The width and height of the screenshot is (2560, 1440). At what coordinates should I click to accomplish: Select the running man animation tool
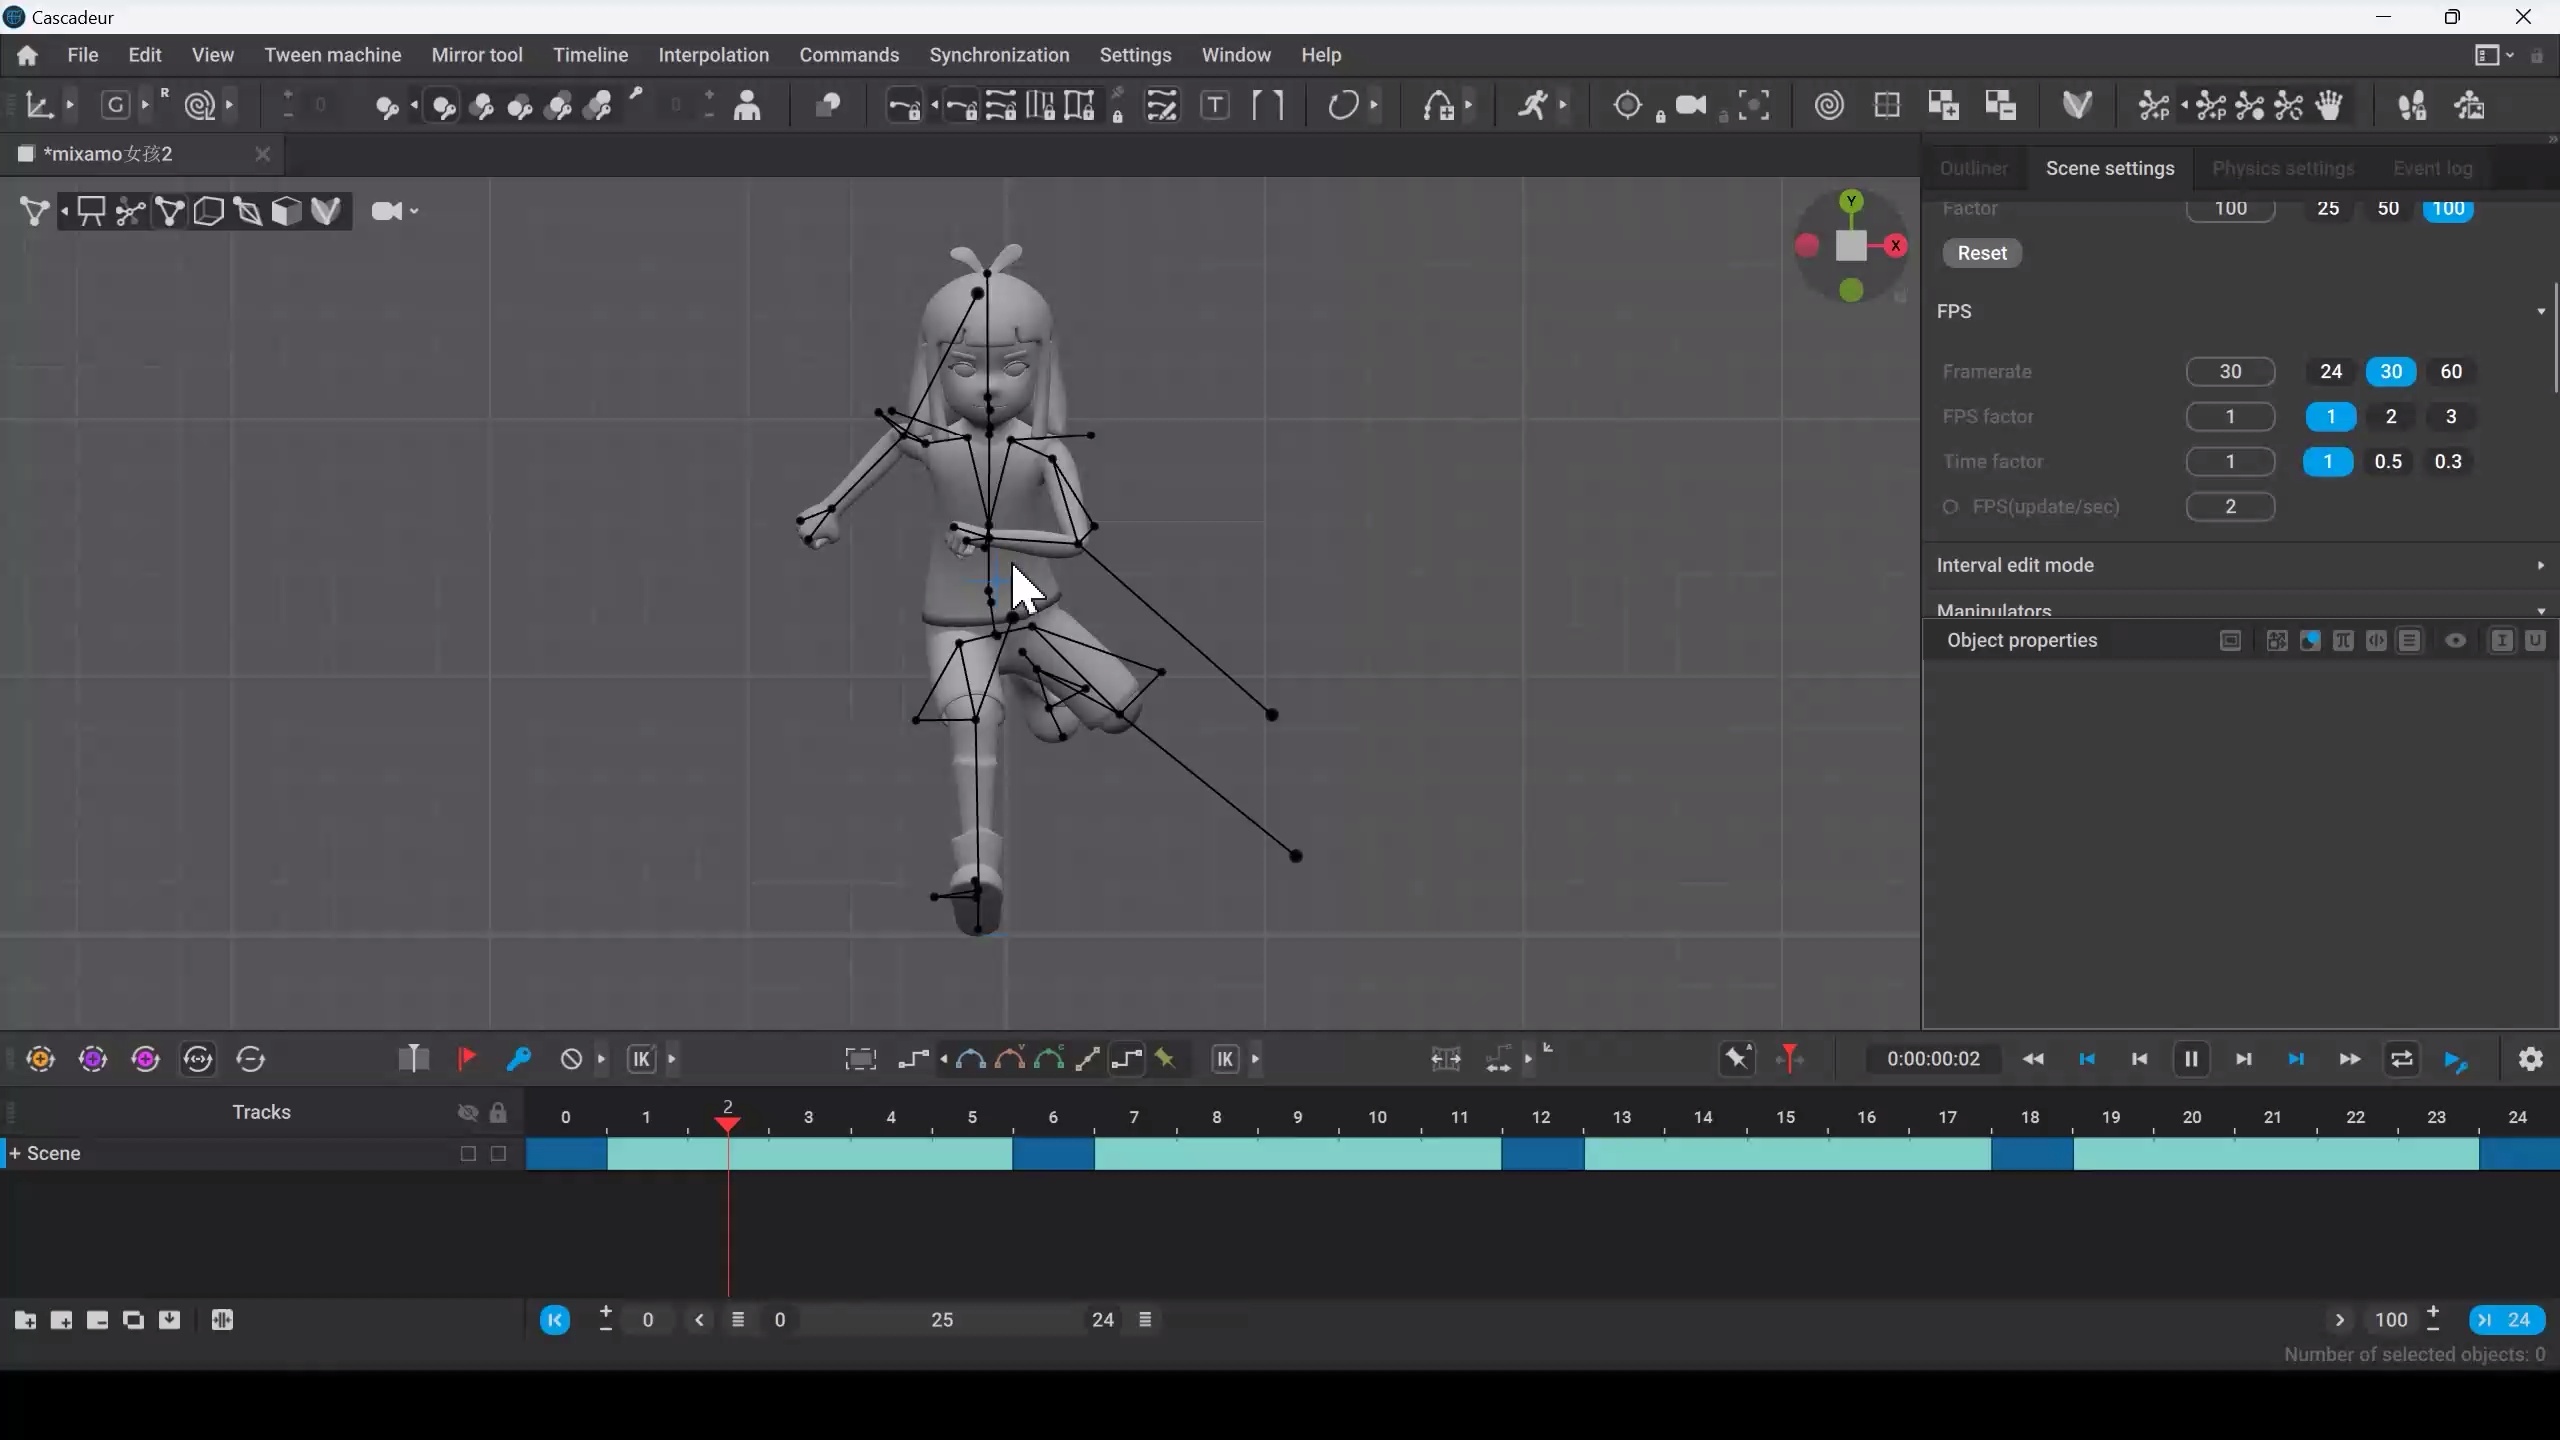[1537, 105]
